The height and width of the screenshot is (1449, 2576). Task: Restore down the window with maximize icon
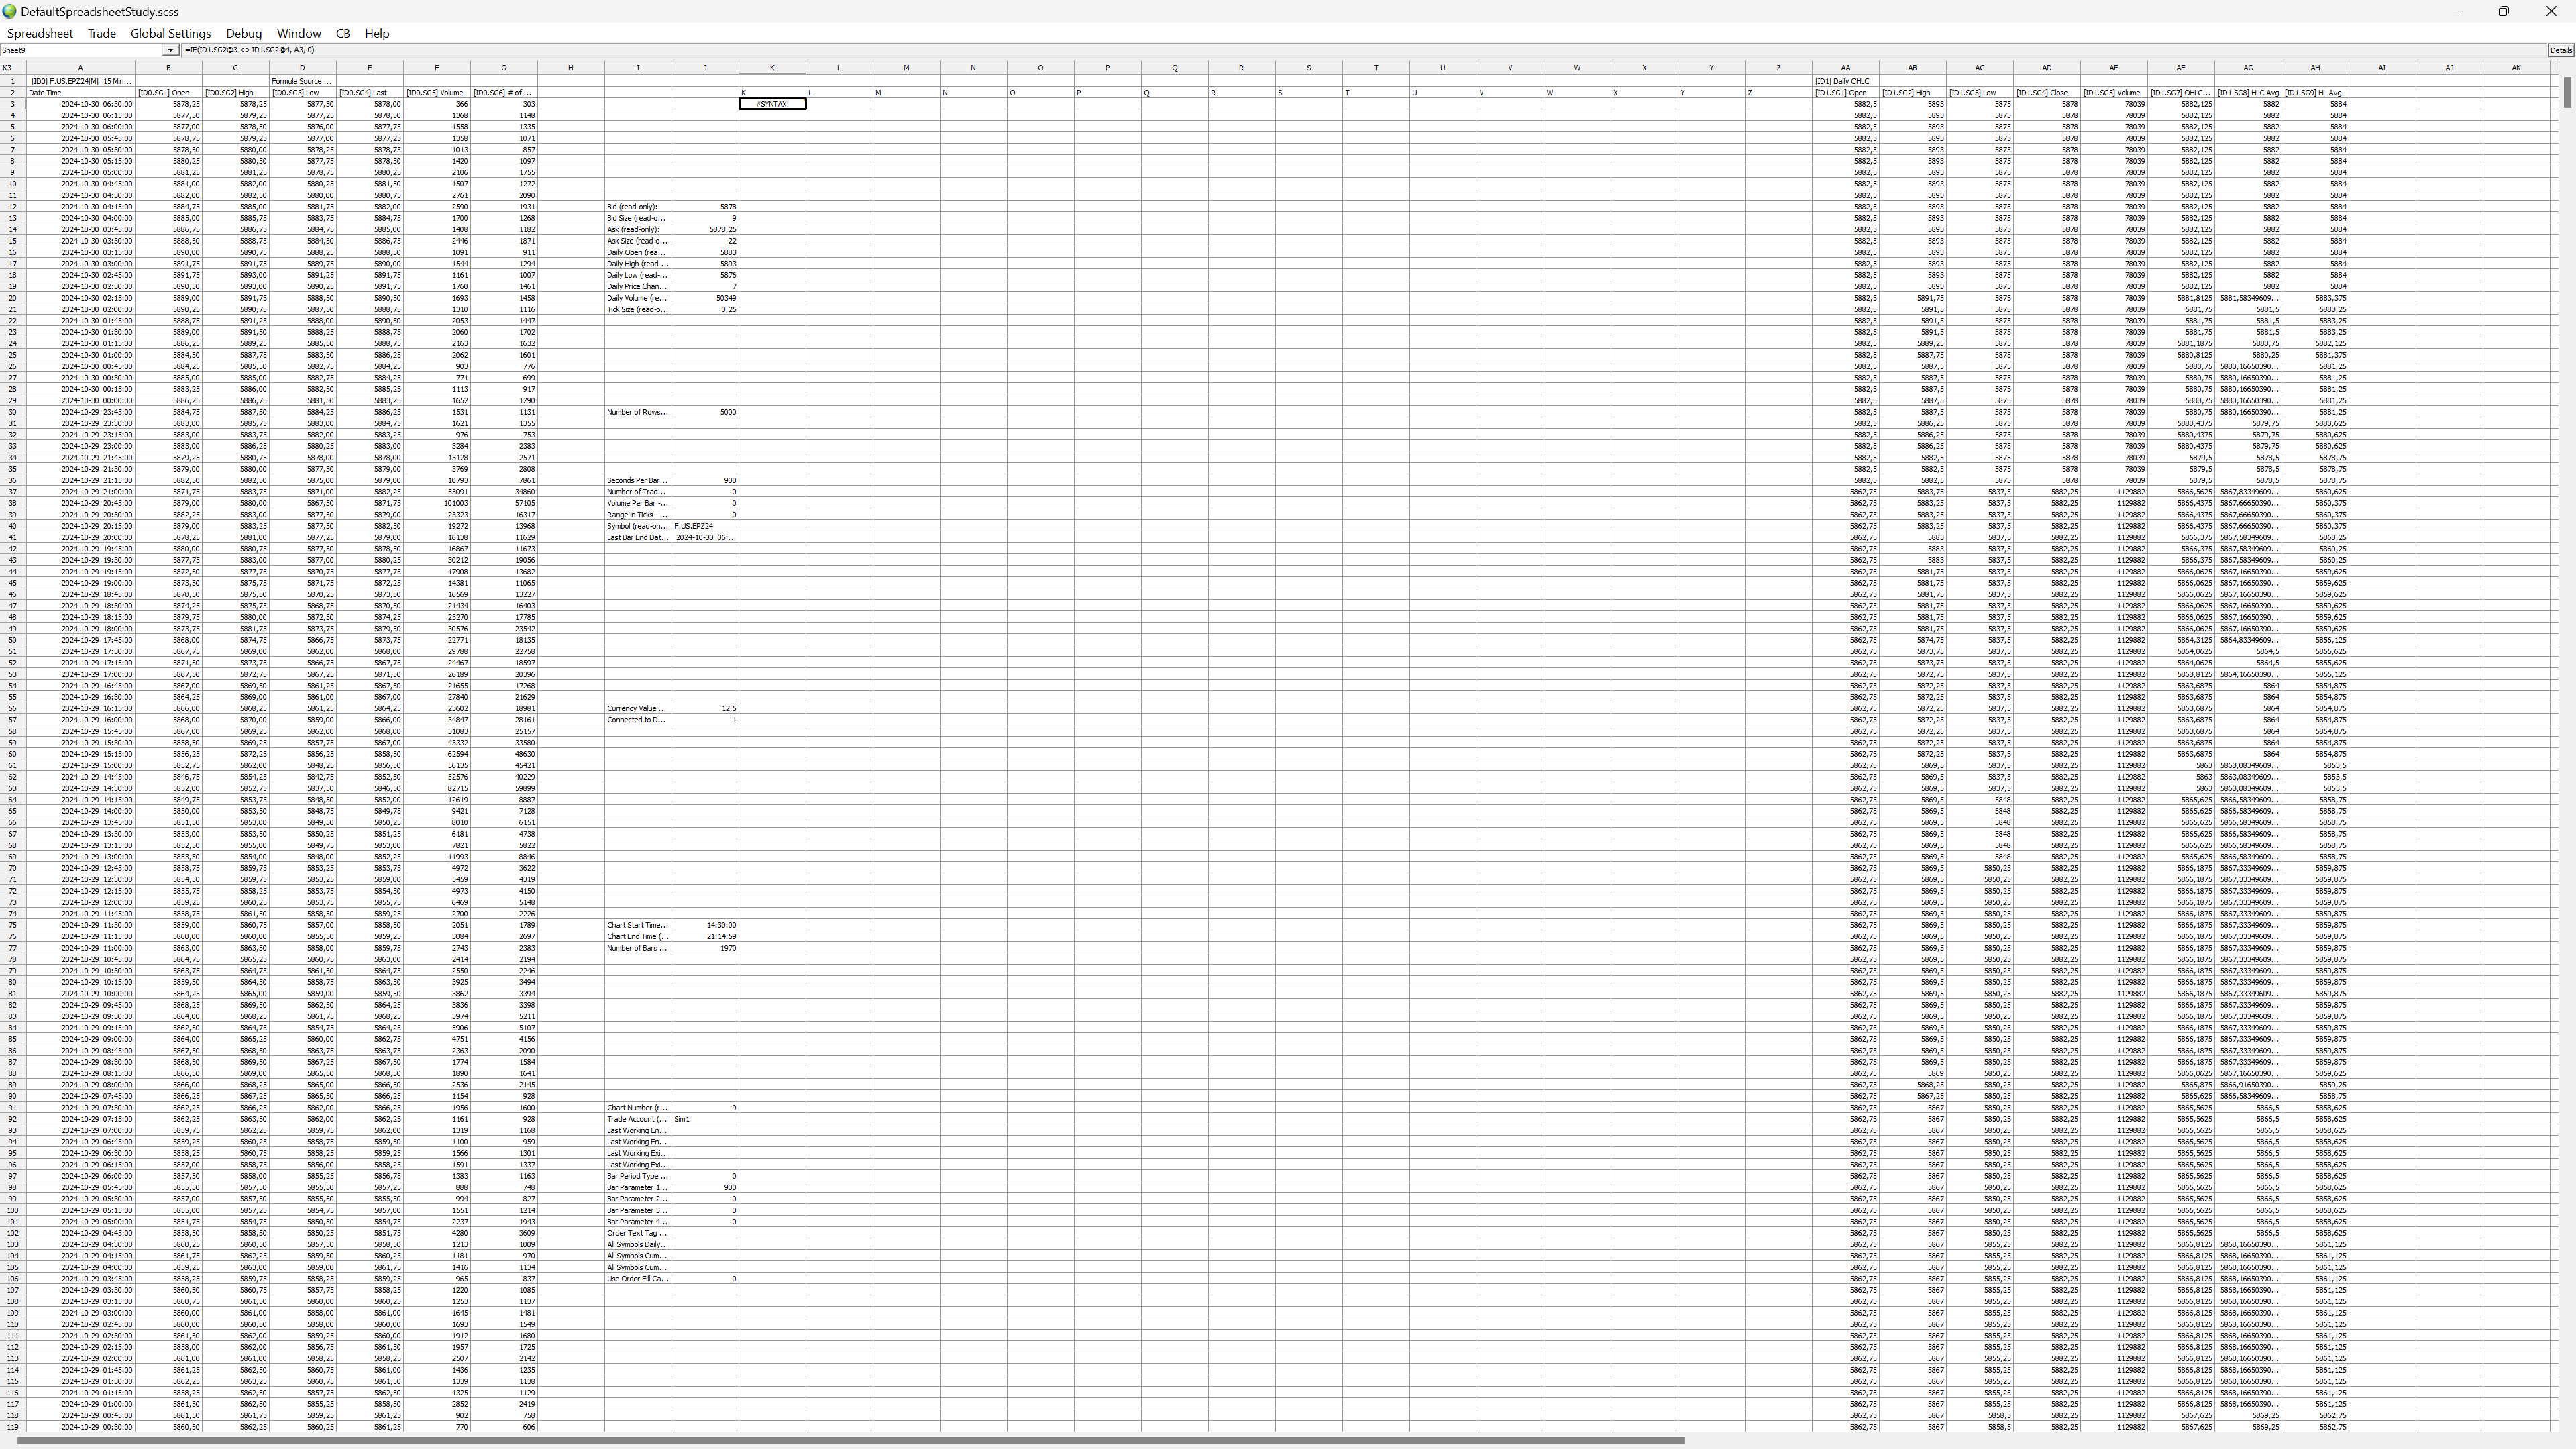2503,11
